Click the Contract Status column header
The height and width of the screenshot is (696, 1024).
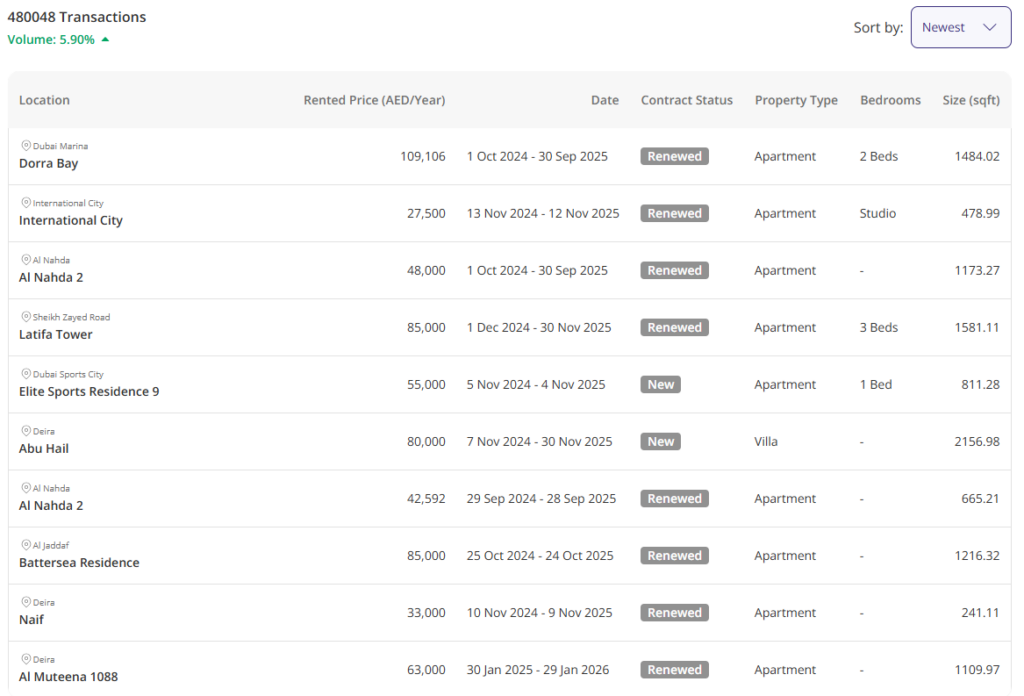686,100
